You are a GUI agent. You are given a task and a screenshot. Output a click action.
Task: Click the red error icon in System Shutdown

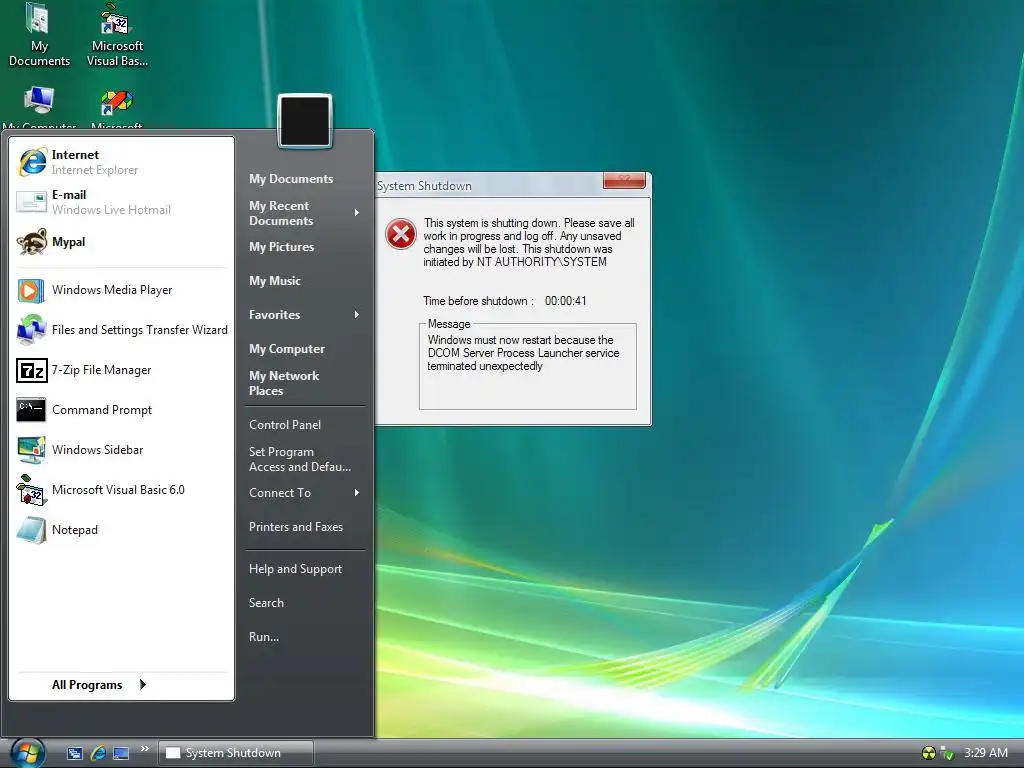[x=401, y=234]
